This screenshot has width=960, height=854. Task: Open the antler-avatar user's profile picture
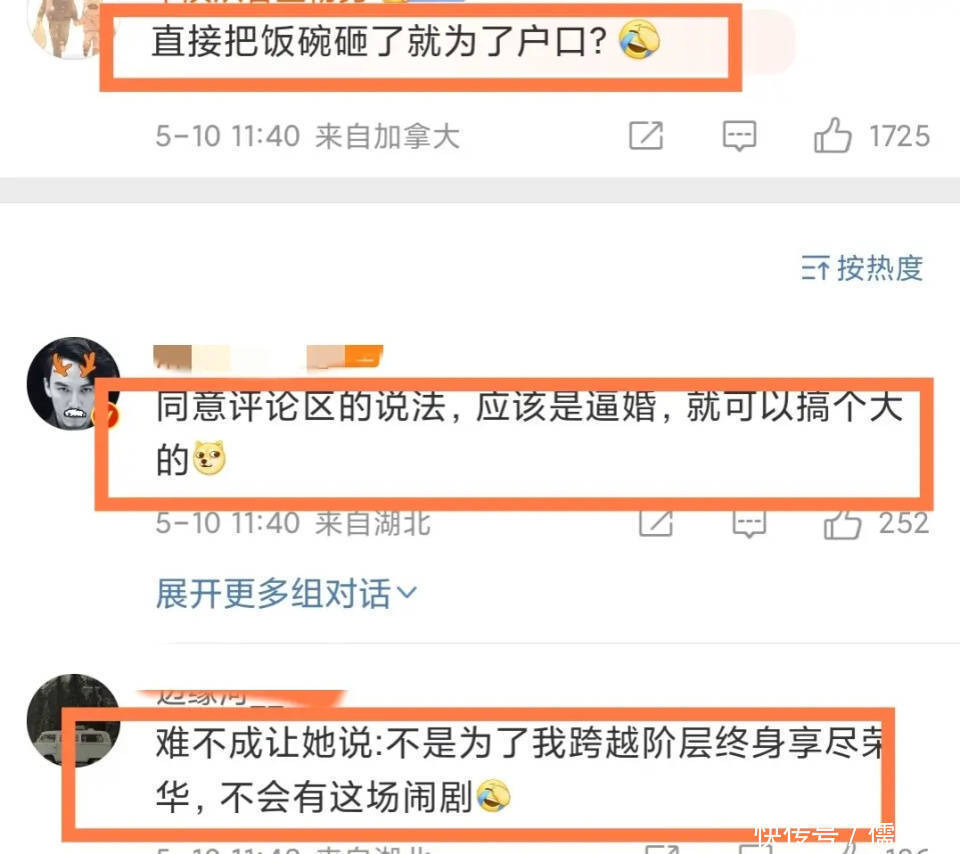point(74,384)
